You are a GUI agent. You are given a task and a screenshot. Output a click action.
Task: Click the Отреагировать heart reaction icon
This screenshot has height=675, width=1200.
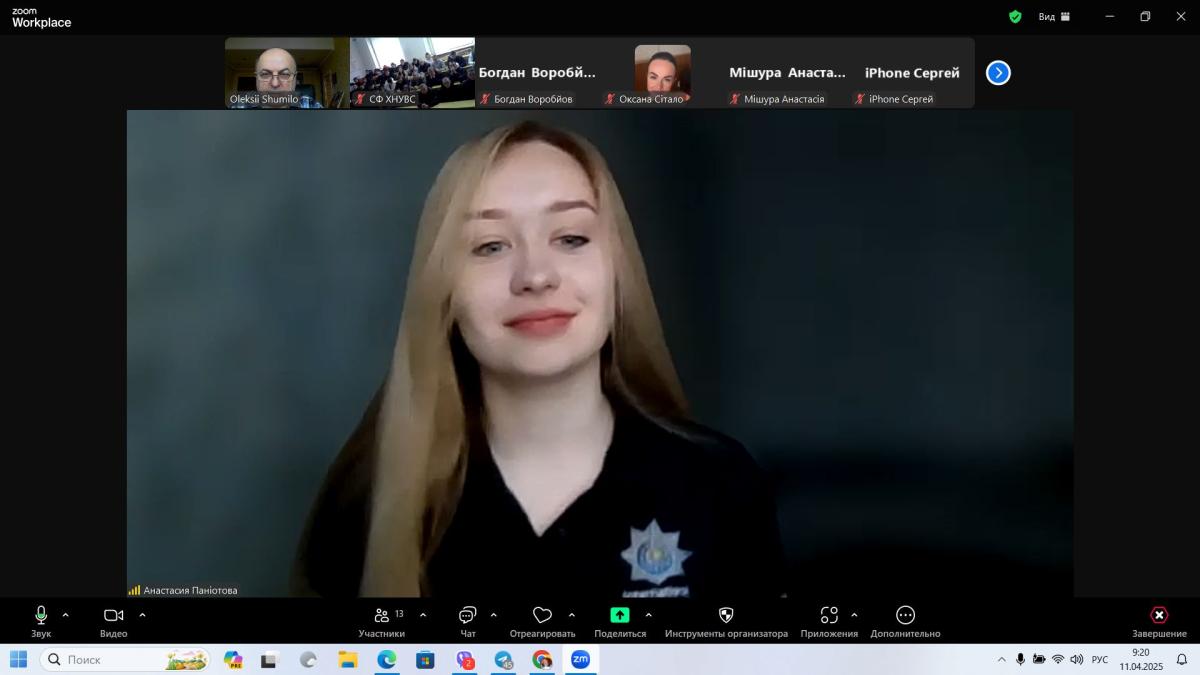542,616
